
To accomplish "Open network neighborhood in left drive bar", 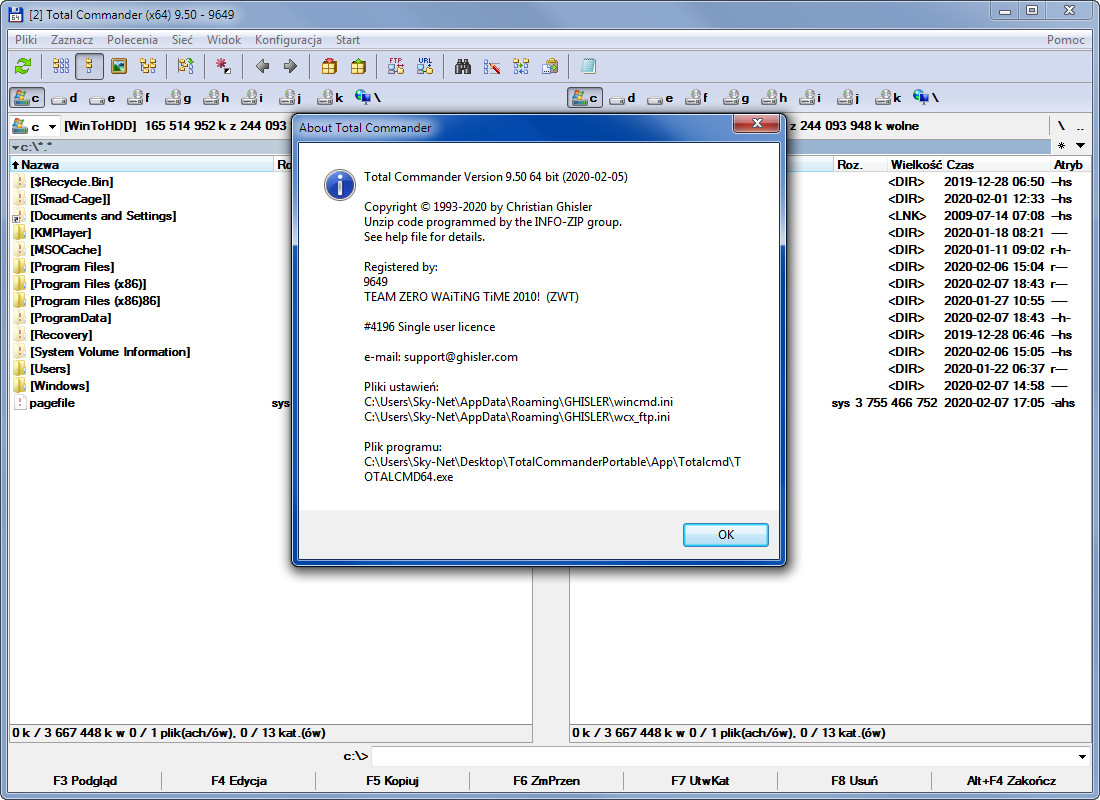I will click(368, 98).
